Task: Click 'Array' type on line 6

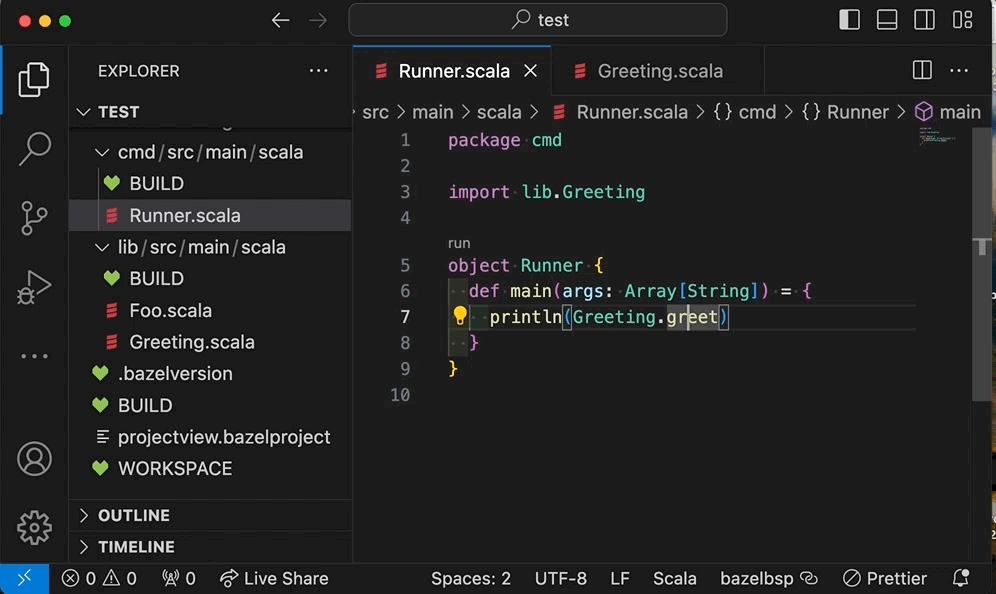Action: [x=650, y=291]
